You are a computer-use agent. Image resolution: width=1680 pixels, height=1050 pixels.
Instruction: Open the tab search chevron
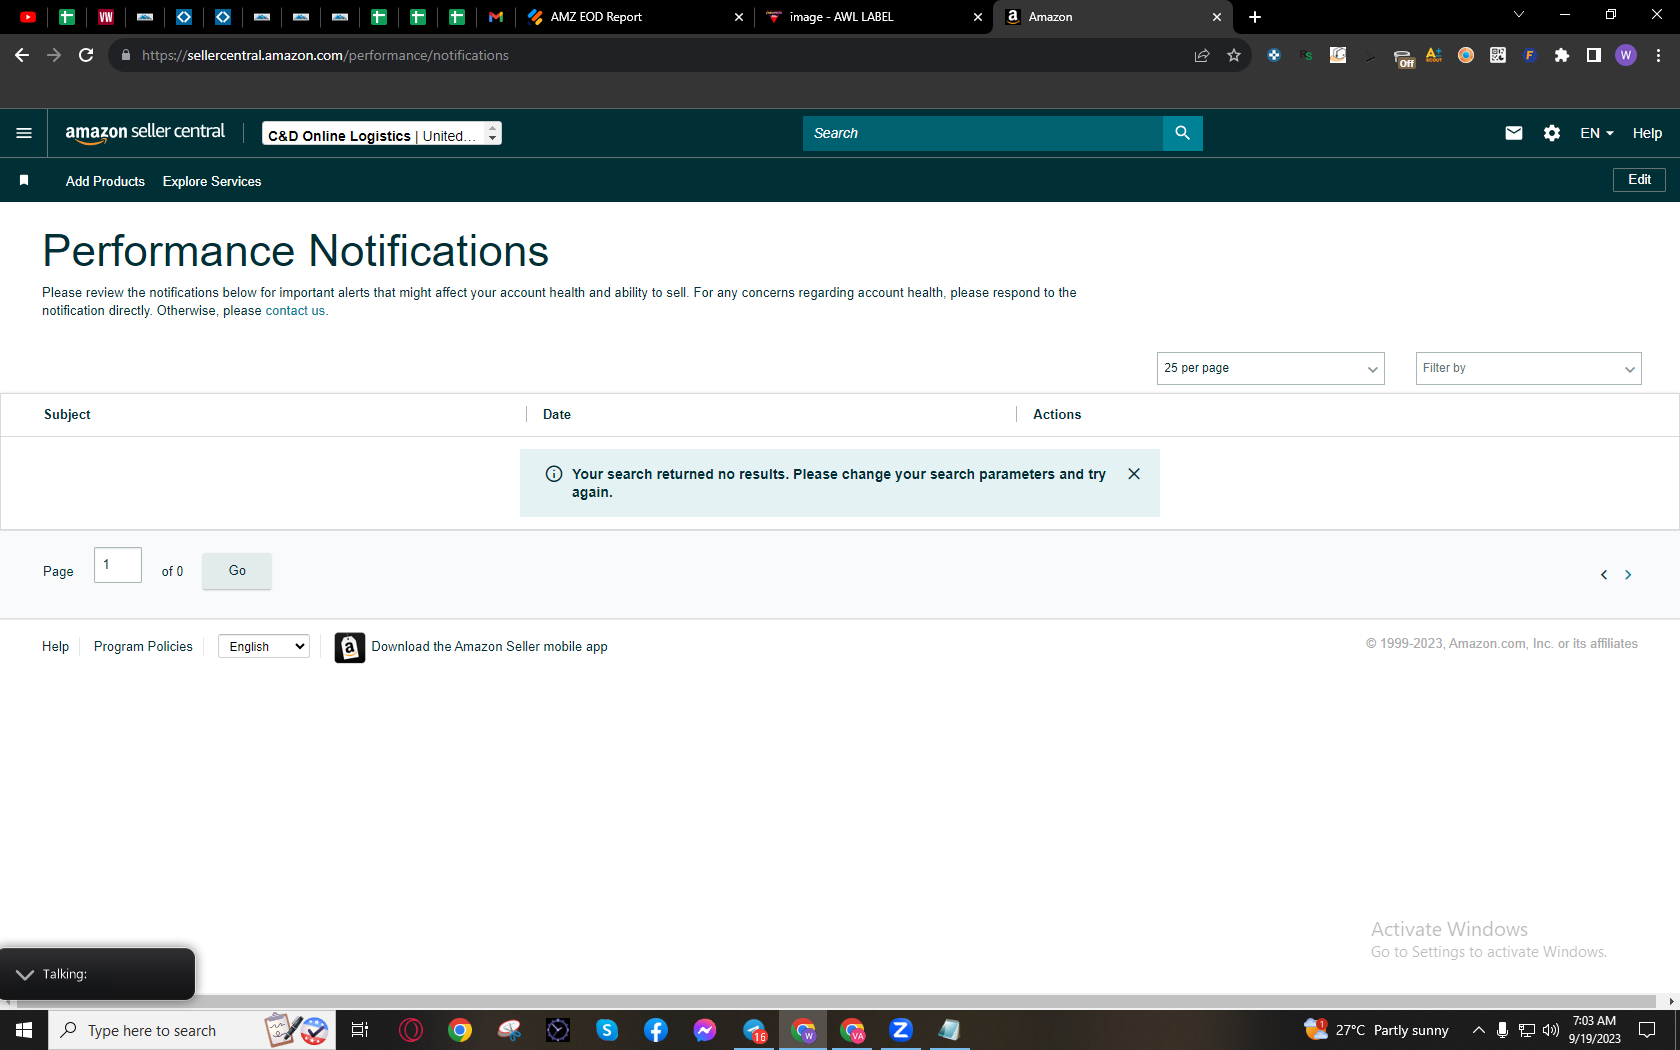tap(1519, 15)
